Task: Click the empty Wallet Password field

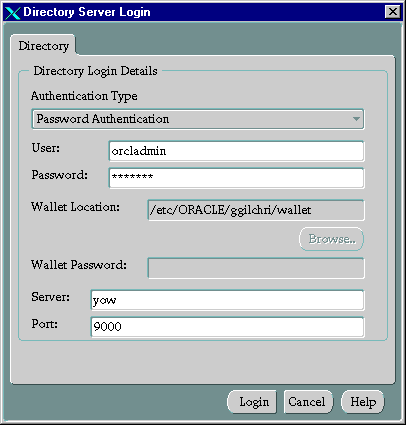Action: tap(256, 268)
